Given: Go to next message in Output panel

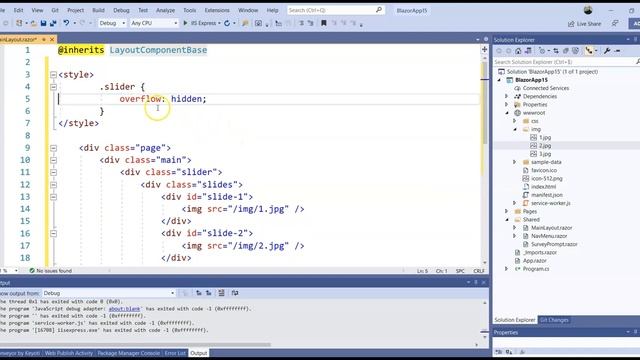Looking at the screenshot, I should (209, 293).
